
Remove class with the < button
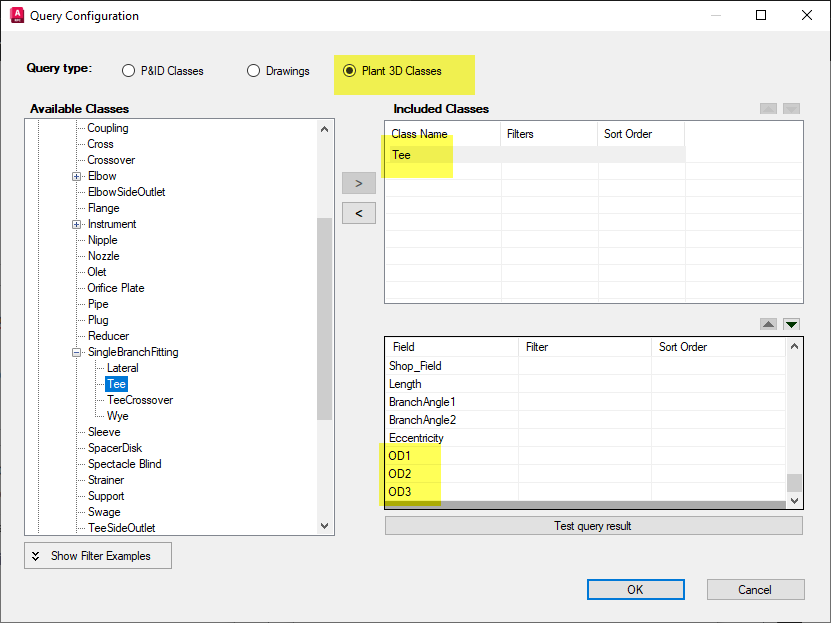click(x=359, y=213)
